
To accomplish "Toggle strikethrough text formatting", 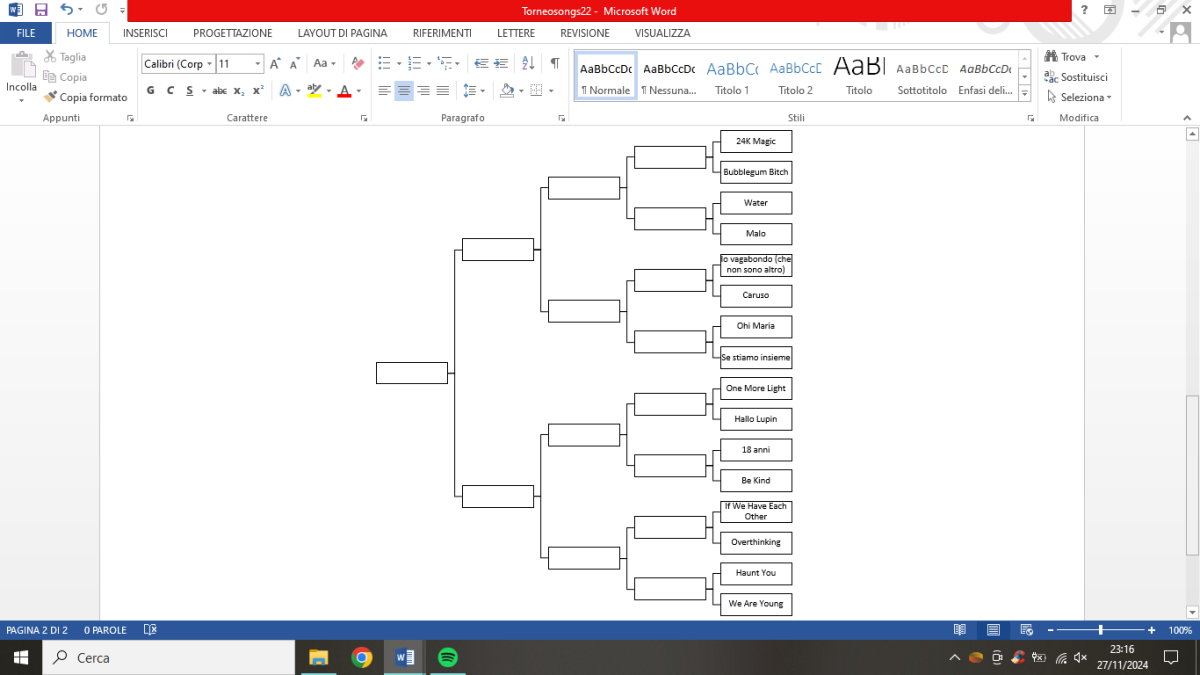I will click(x=219, y=90).
